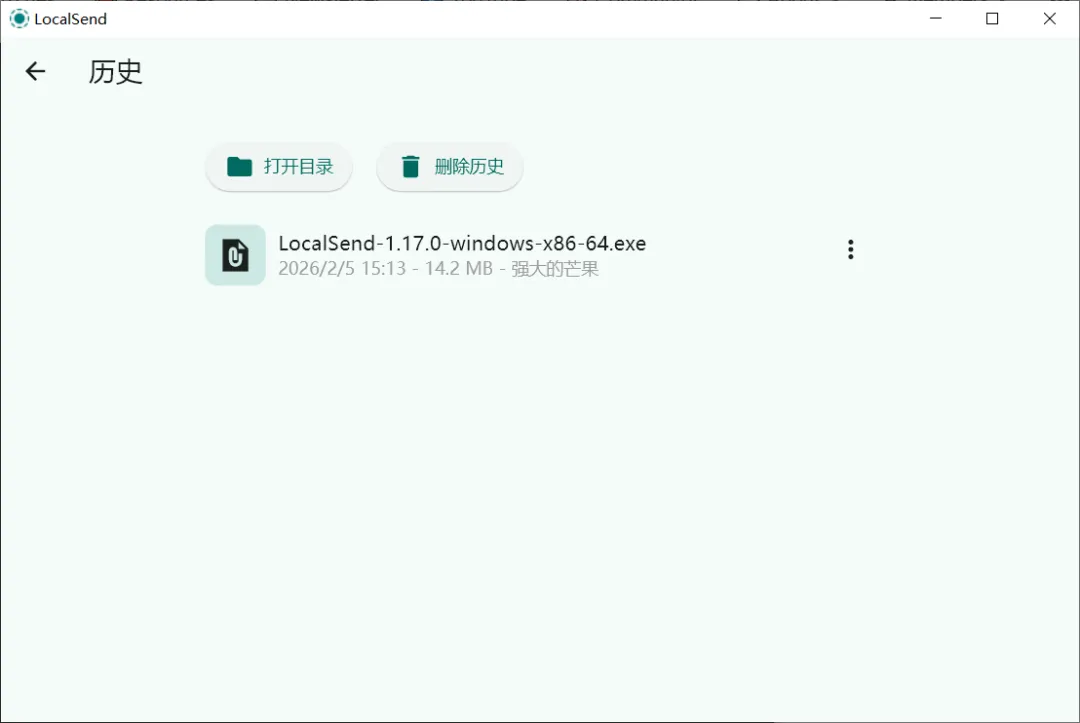Minimize the LocalSend window
This screenshot has height=723, width=1080.
935,19
